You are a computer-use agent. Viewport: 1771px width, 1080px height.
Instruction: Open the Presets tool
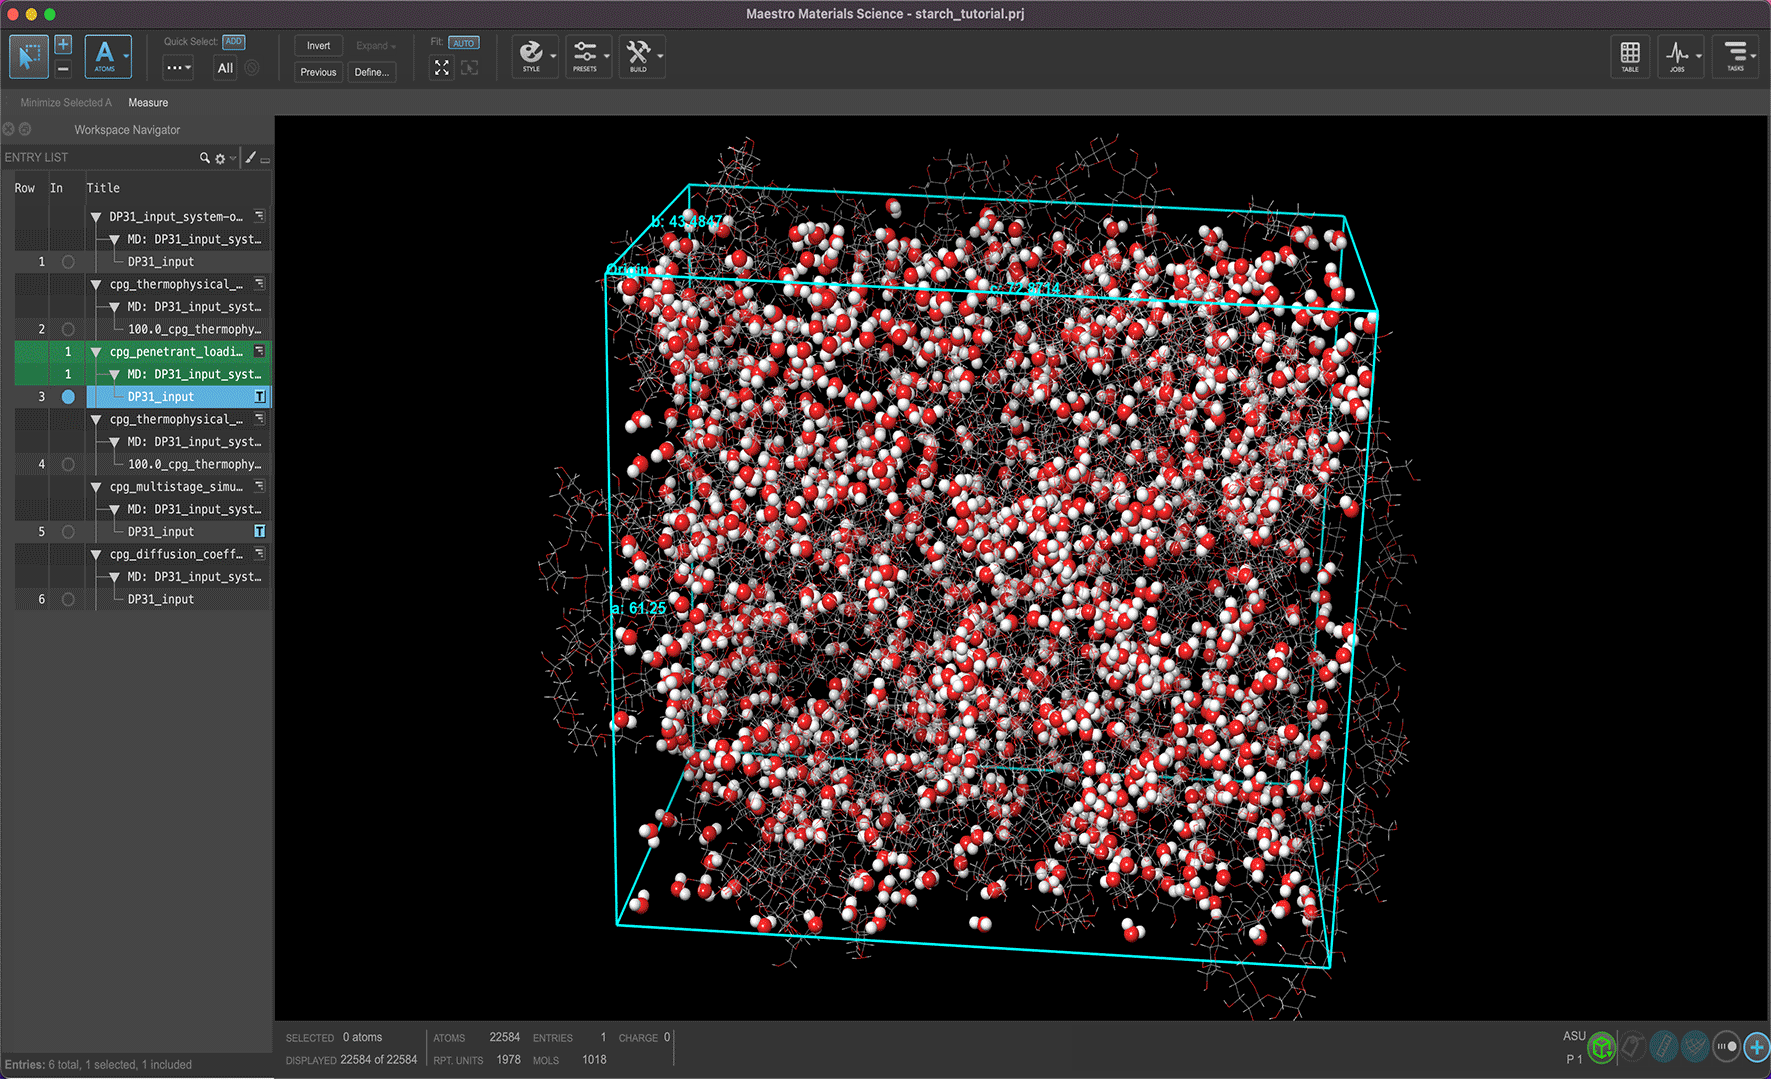pyautogui.click(x=585, y=55)
